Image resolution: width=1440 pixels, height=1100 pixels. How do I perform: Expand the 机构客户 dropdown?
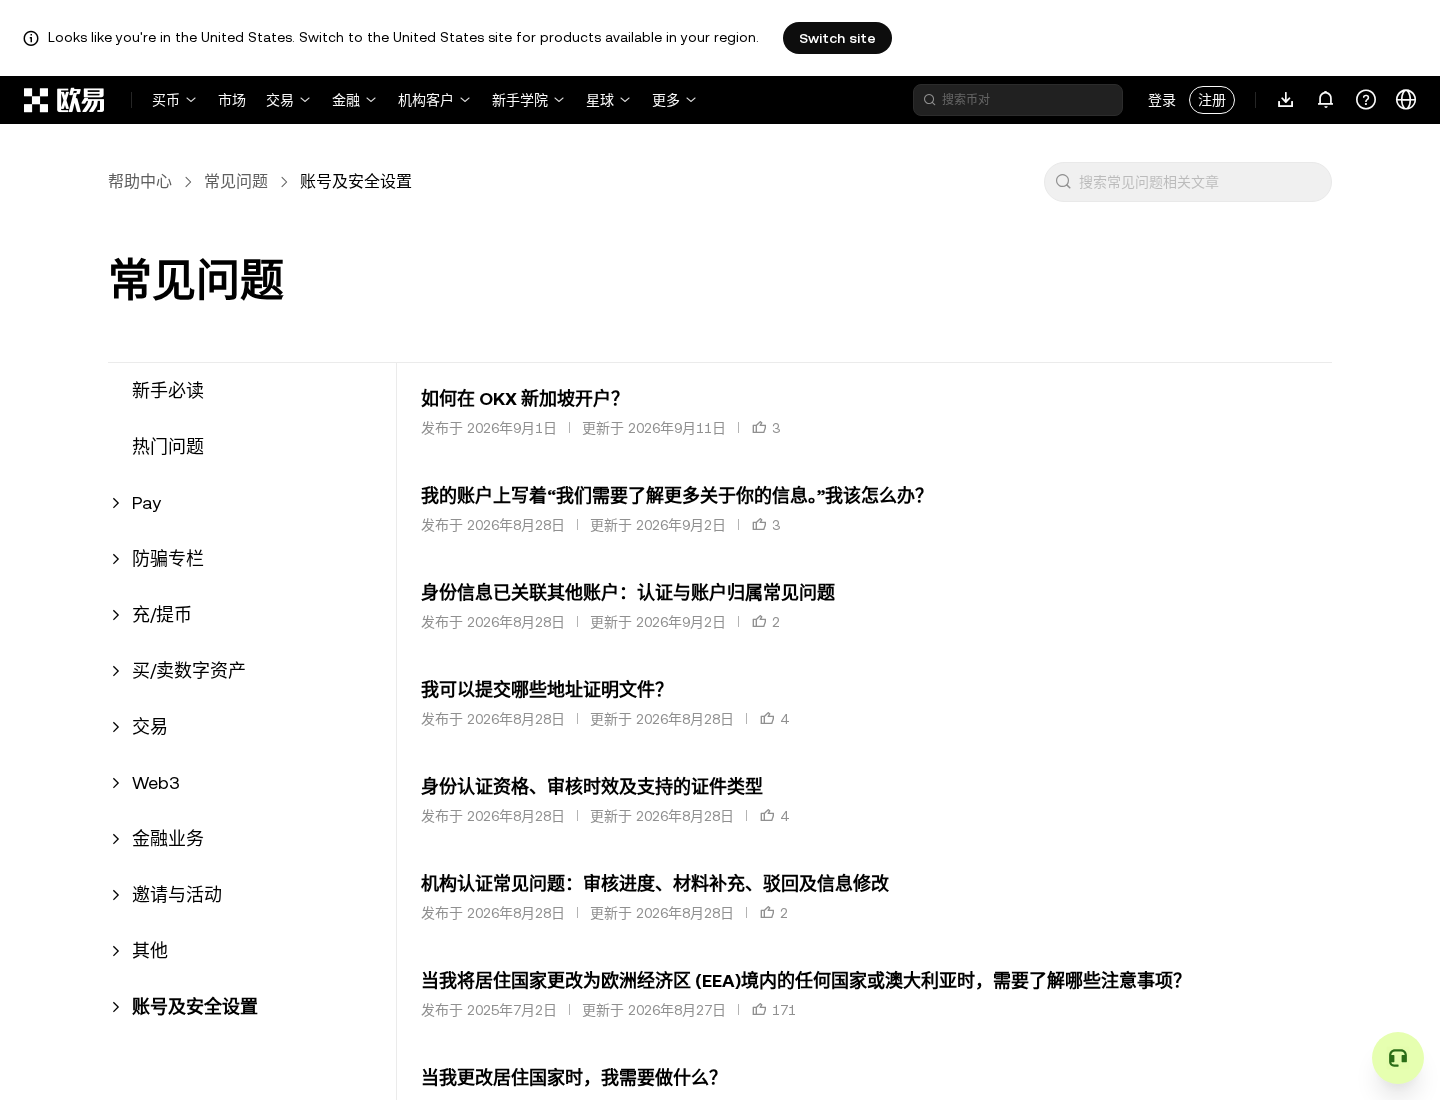(434, 100)
